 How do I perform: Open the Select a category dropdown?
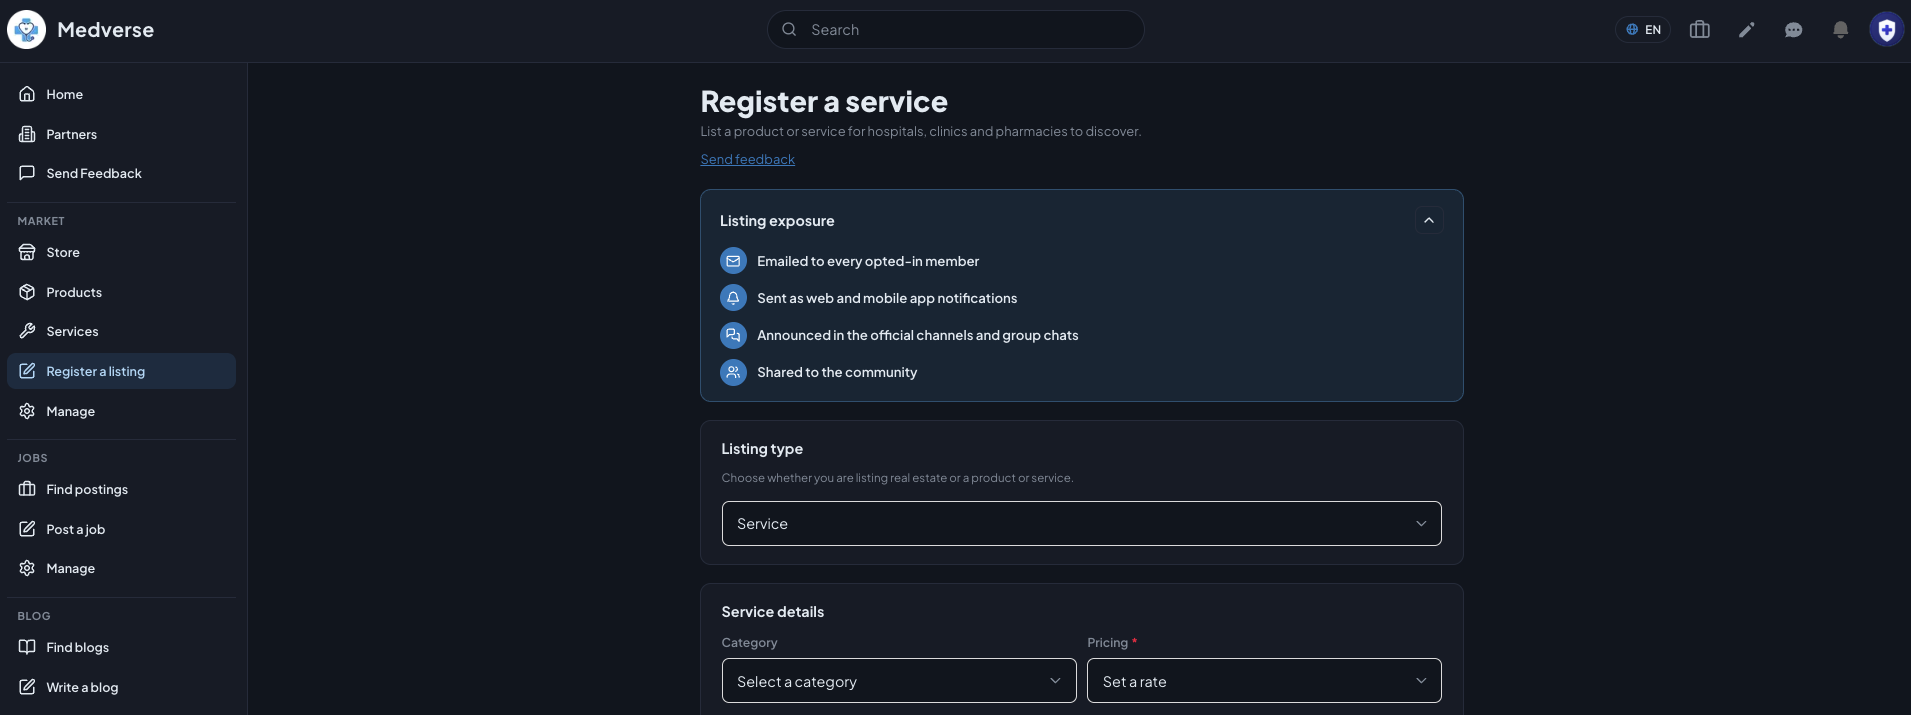tap(899, 681)
